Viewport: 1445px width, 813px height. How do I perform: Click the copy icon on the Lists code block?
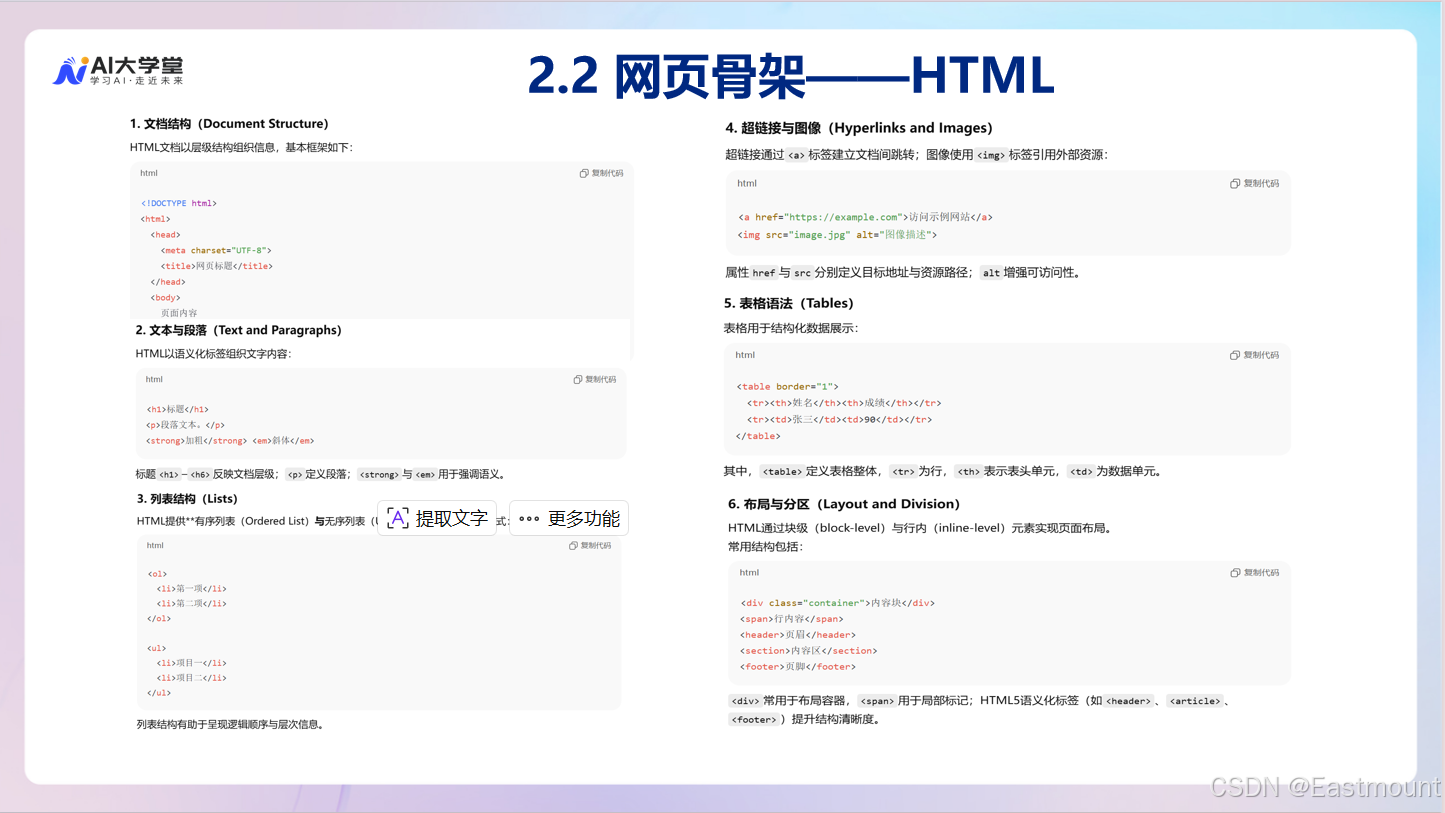[x=575, y=545]
